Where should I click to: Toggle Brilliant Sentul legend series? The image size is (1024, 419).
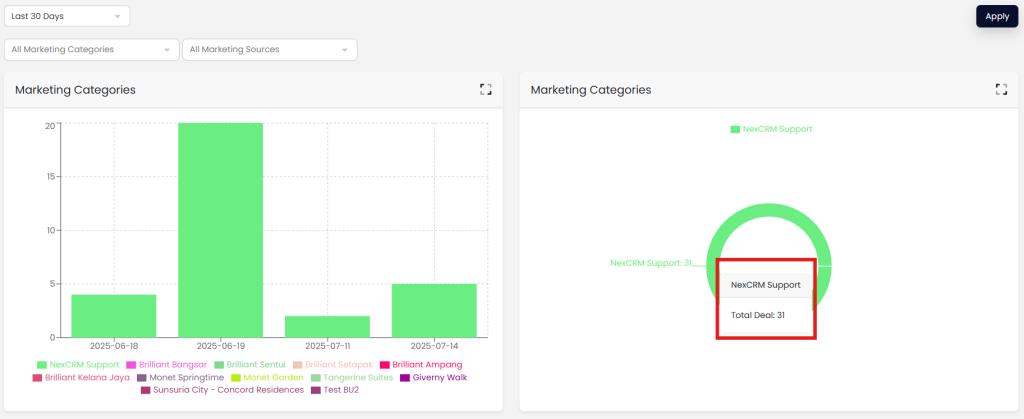coord(250,365)
